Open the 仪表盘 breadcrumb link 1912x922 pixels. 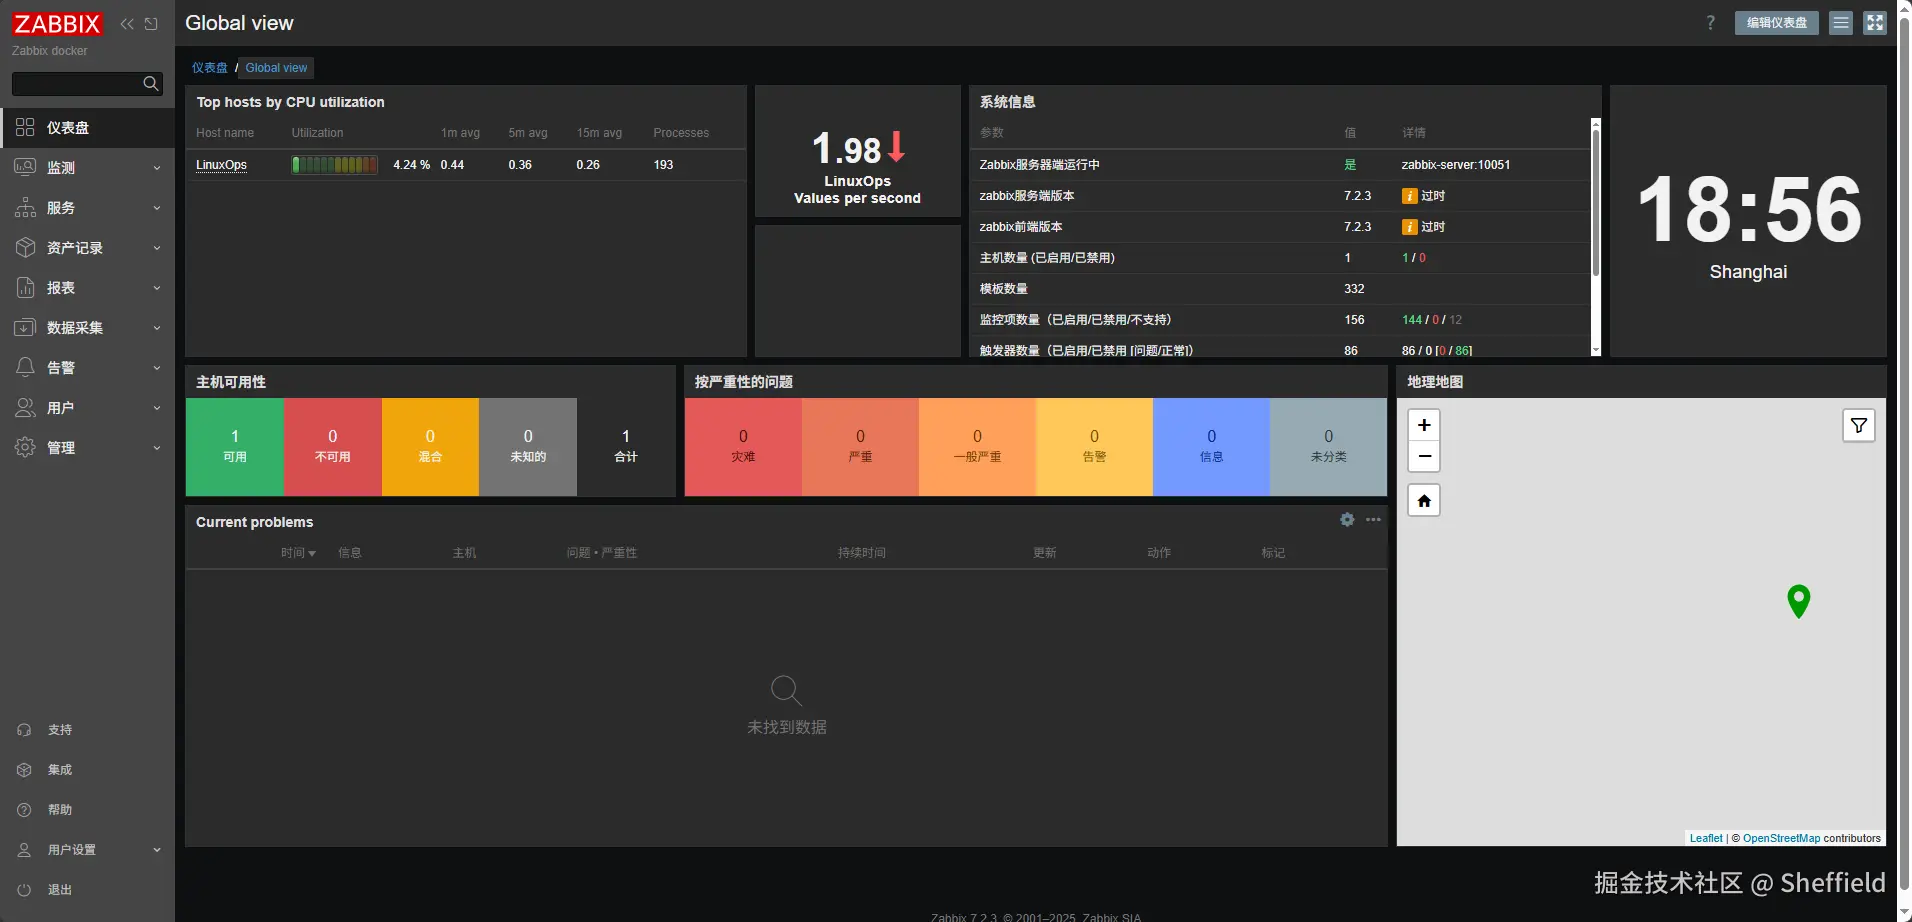[x=210, y=68]
